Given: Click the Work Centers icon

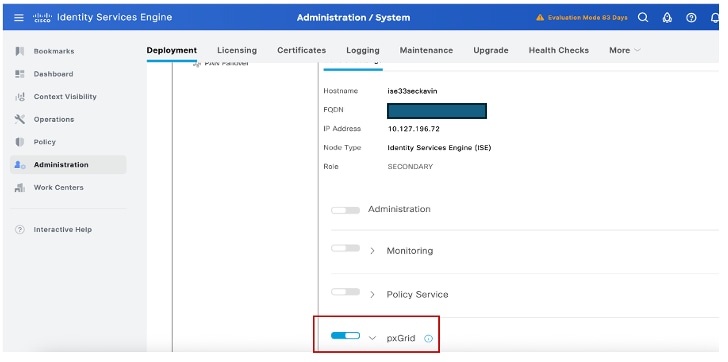Looking at the screenshot, I should click(x=20, y=187).
